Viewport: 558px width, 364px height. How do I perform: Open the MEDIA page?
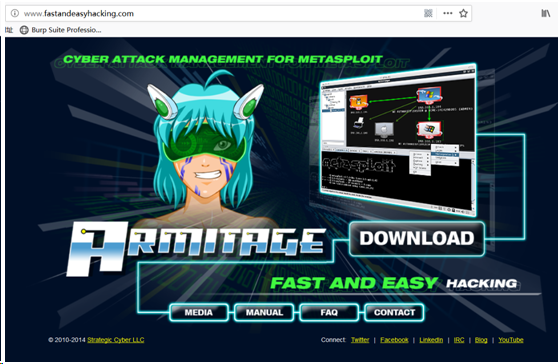coord(199,312)
